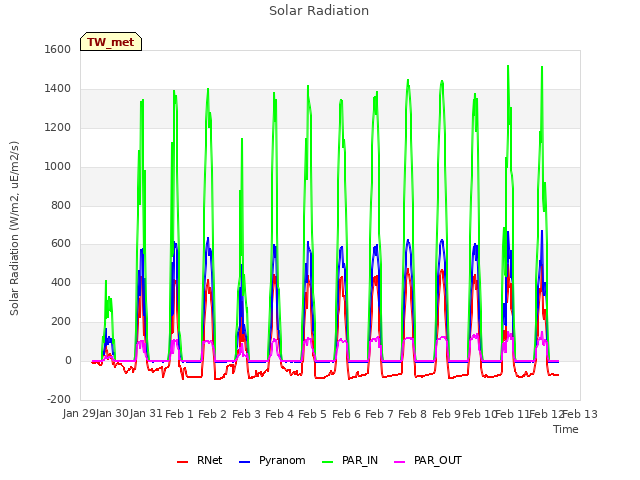Click the y-axis label Solar Radiation (W/m2, uE/m2/s)

[14, 228]
